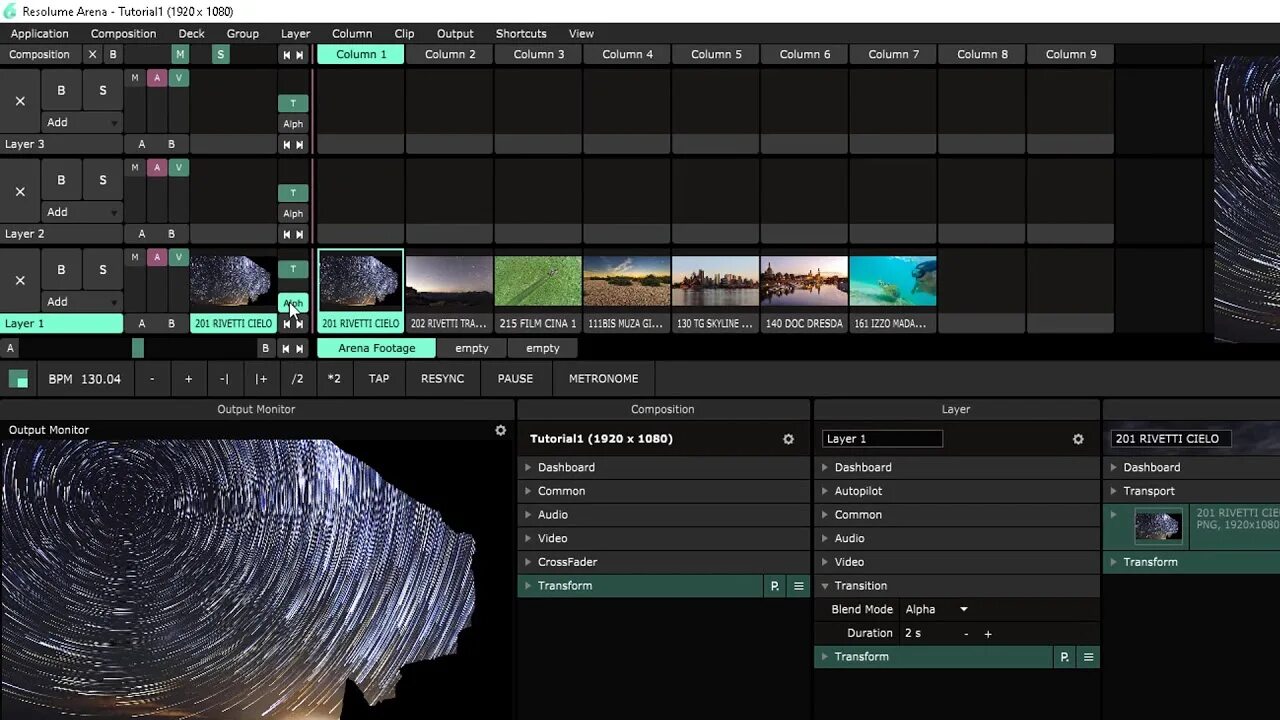Click the Layer 1 name input field
Image resolution: width=1280 pixels, height=720 pixels.
(882, 439)
